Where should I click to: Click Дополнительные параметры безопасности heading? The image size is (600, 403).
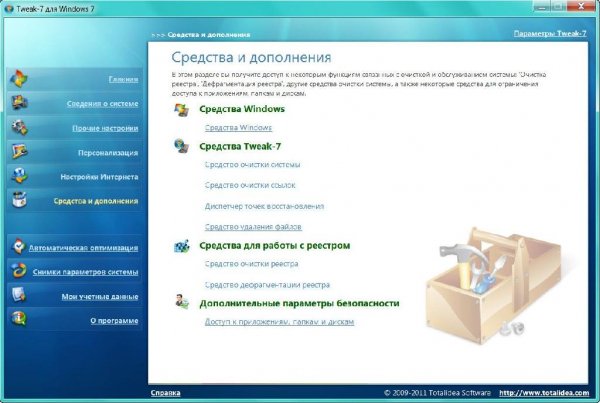pos(299,303)
